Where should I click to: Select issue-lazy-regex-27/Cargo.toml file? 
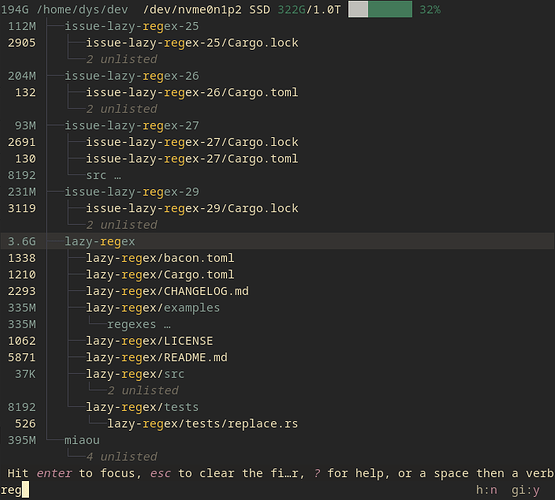192,159
